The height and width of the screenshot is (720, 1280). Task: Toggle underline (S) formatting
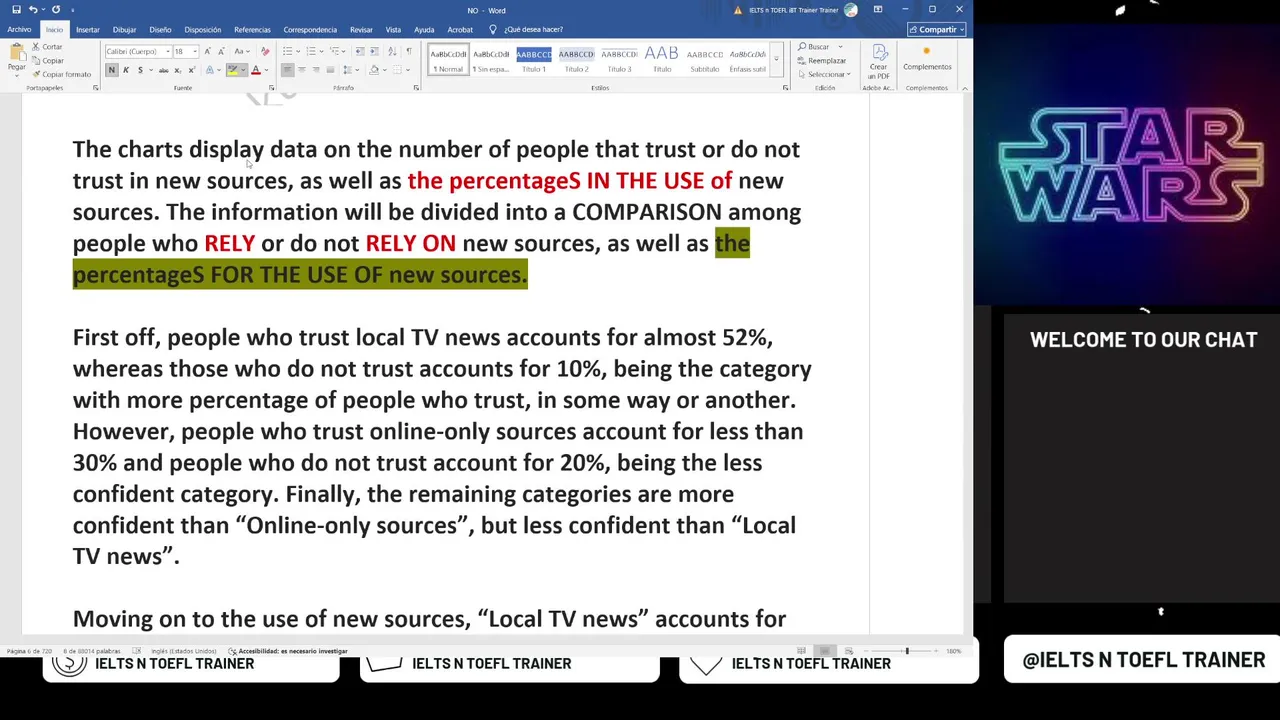140,70
